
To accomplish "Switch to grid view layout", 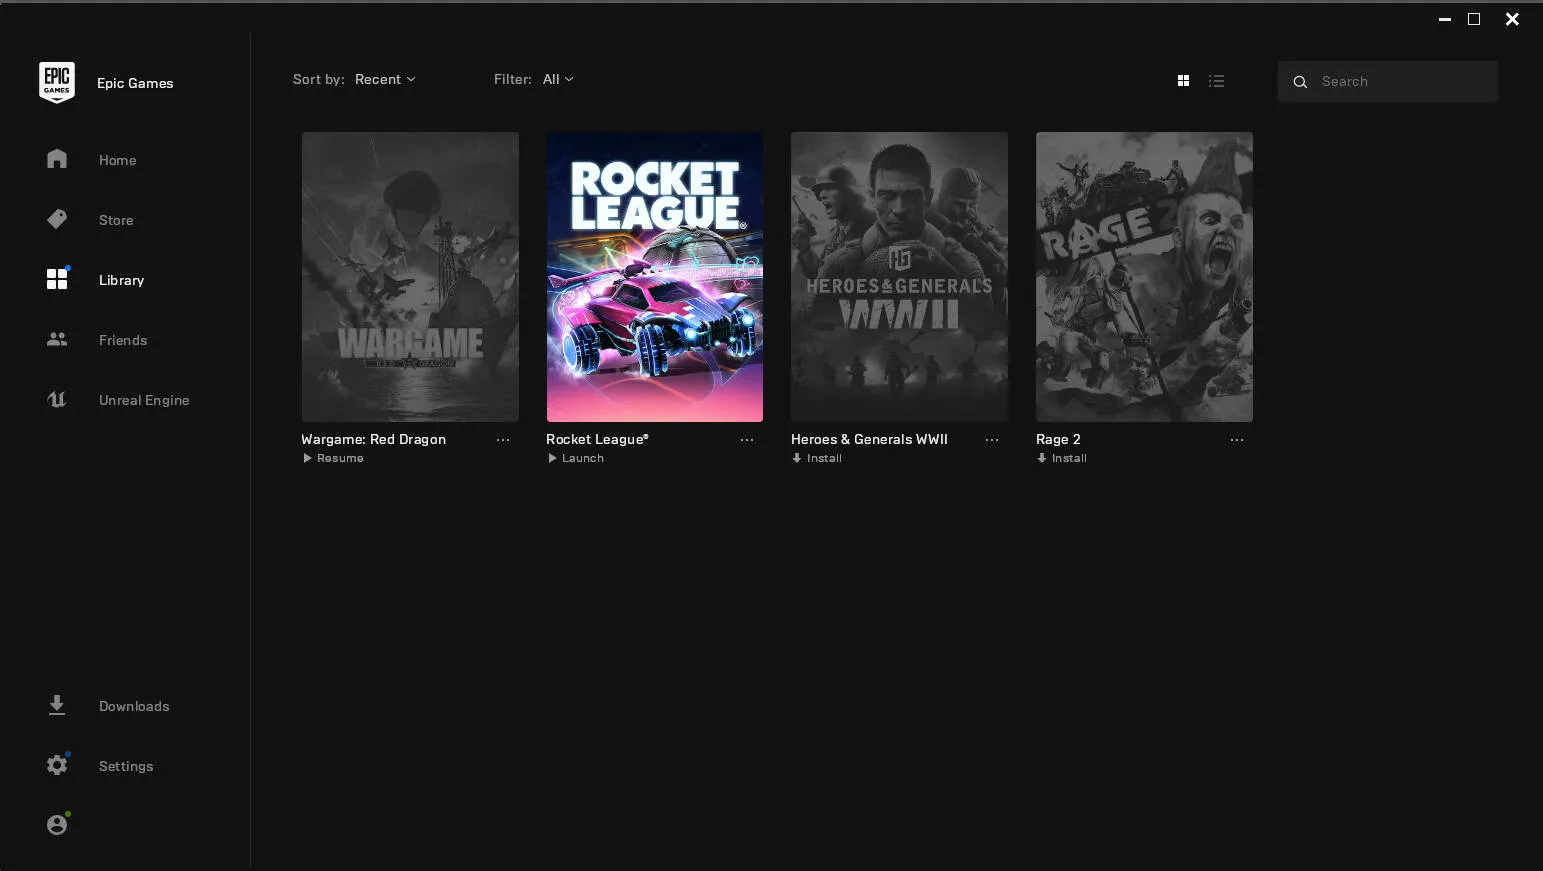I will (1183, 81).
